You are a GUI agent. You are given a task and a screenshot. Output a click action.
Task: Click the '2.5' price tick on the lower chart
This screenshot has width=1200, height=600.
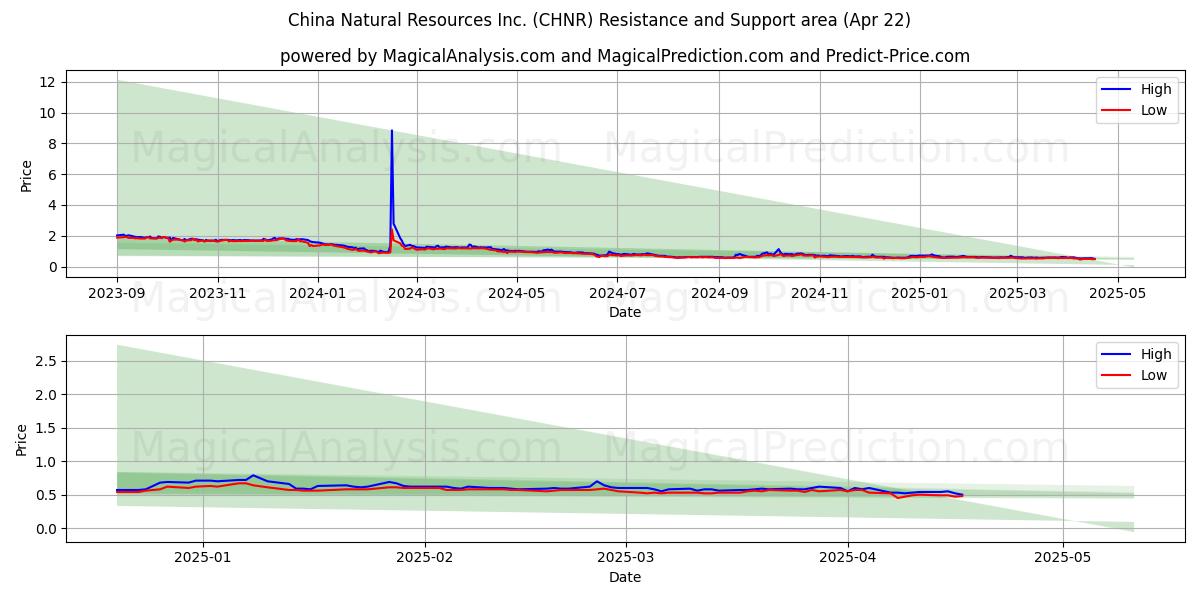point(48,361)
